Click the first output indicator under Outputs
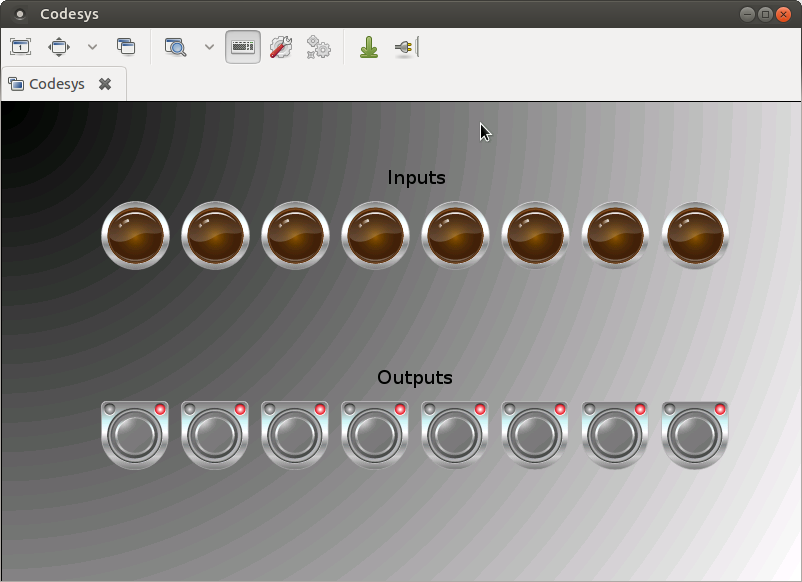This screenshot has height=582, width=802. pos(136,435)
